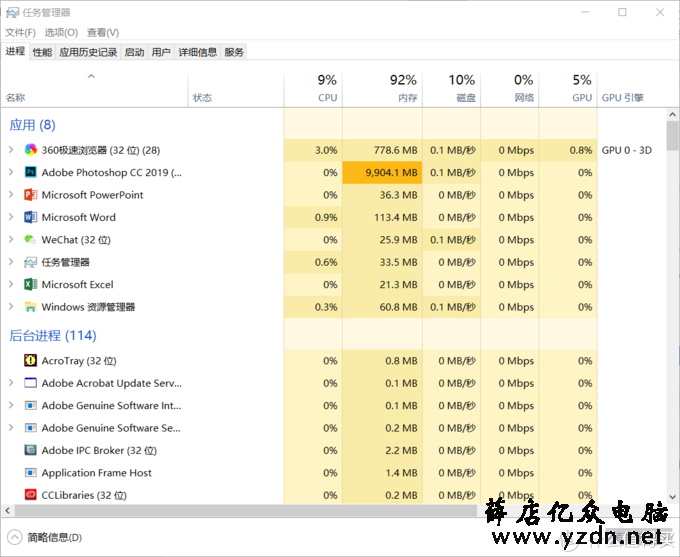Switch to the 服务 tab
The width and height of the screenshot is (680, 557).
pos(234,52)
